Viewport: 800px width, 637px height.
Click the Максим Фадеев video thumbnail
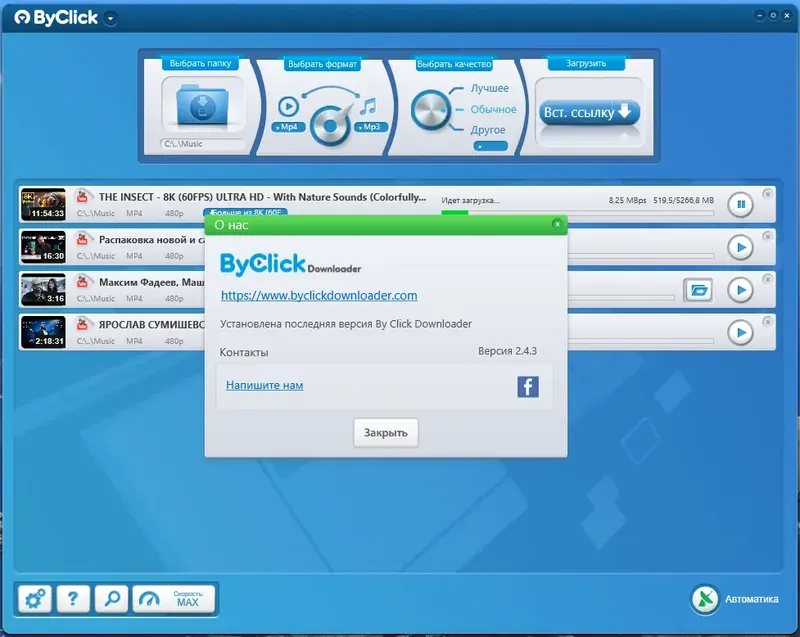(43, 289)
